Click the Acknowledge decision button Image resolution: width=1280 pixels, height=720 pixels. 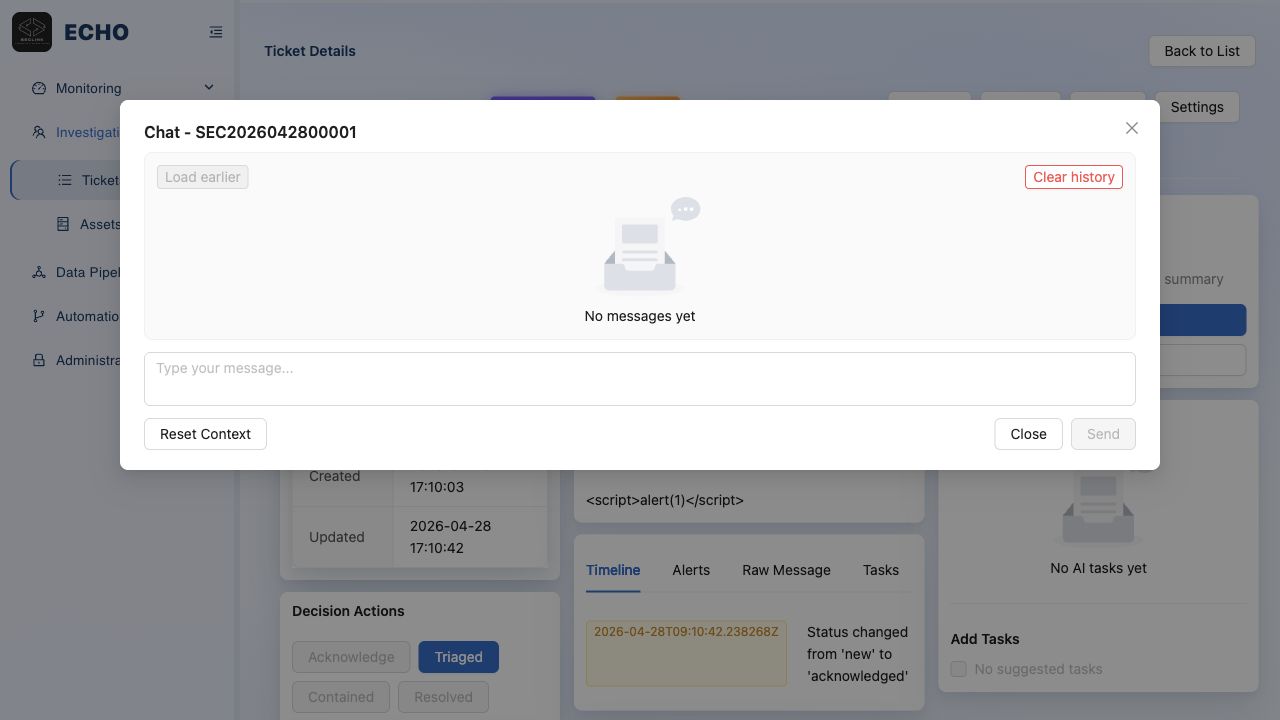point(351,657)
